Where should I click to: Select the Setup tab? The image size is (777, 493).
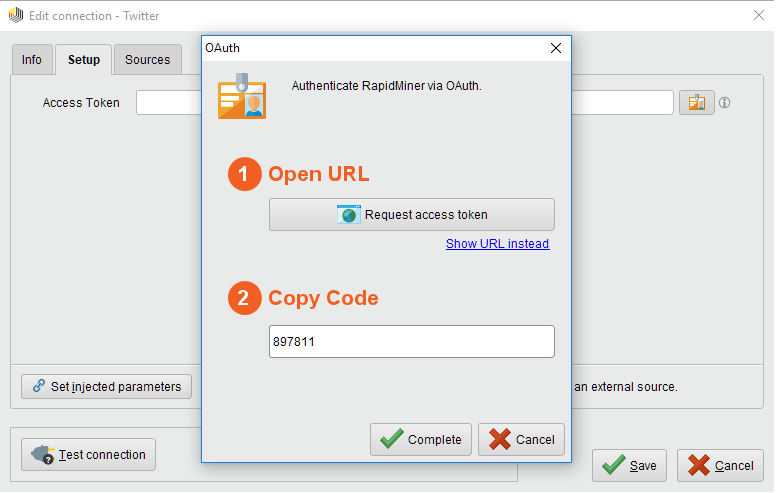tap(84, 60)
